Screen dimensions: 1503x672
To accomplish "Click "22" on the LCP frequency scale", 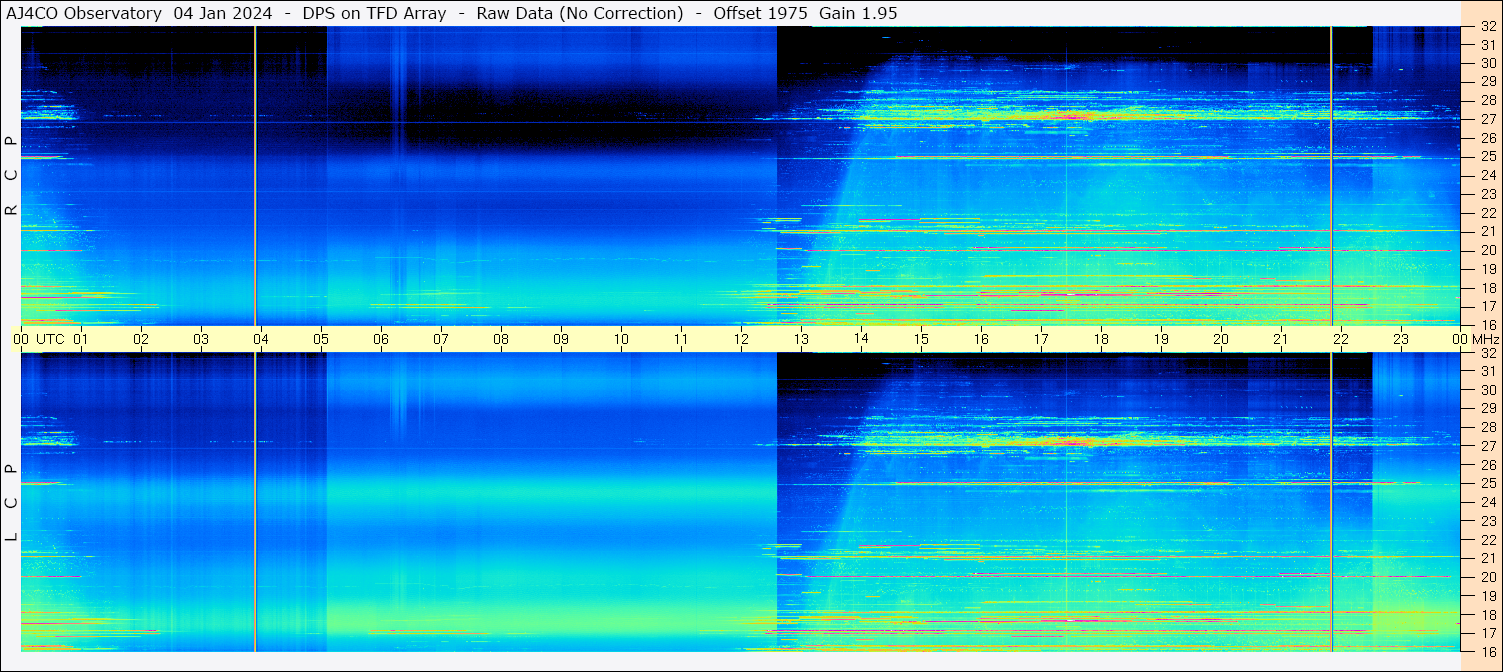I will pos(1488,540).
